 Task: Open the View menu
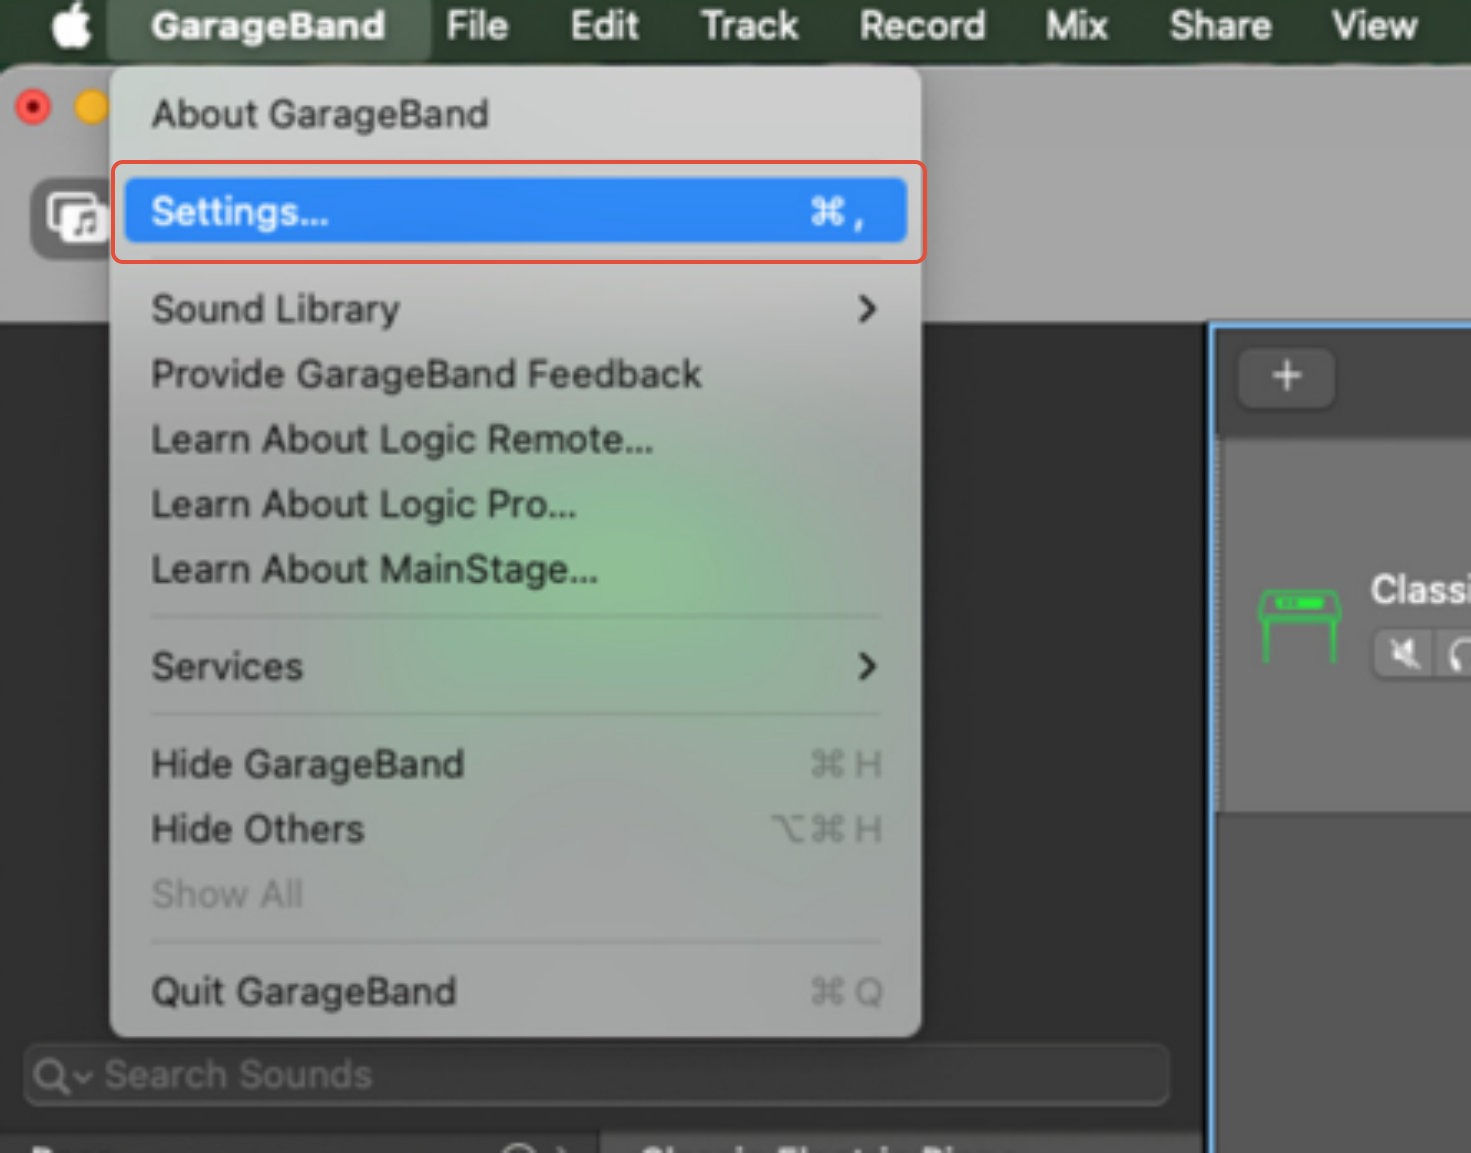pos(1374,26)
